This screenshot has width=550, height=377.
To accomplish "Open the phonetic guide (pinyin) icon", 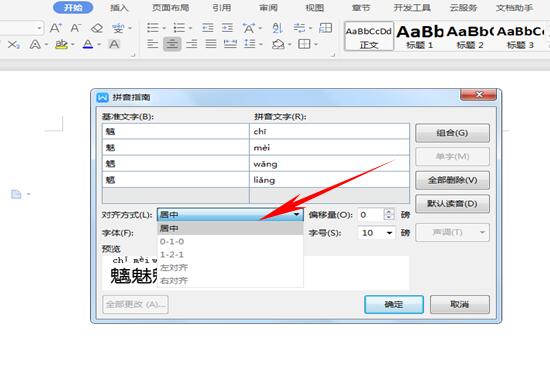I will tap(118, 28).
